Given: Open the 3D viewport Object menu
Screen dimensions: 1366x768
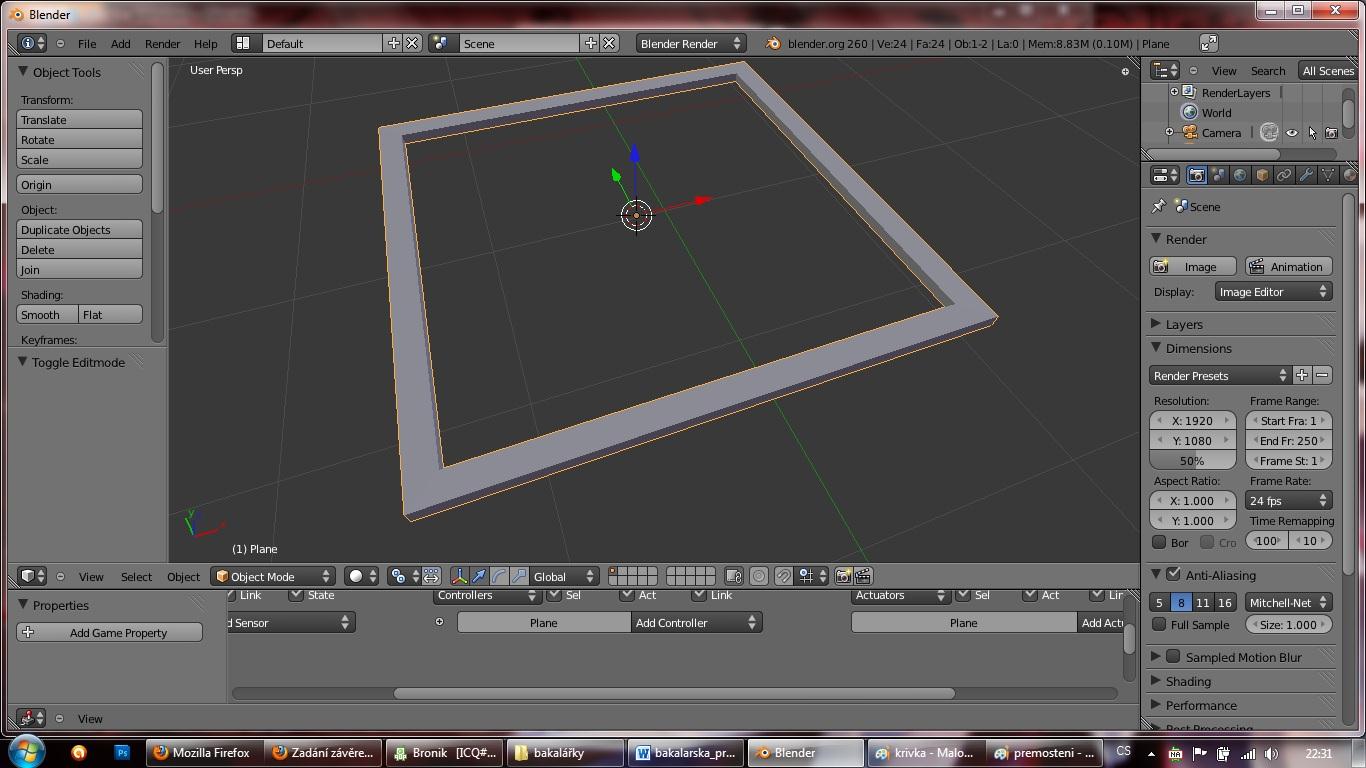Looking at the screenshot, I should (x=183, y=576).
